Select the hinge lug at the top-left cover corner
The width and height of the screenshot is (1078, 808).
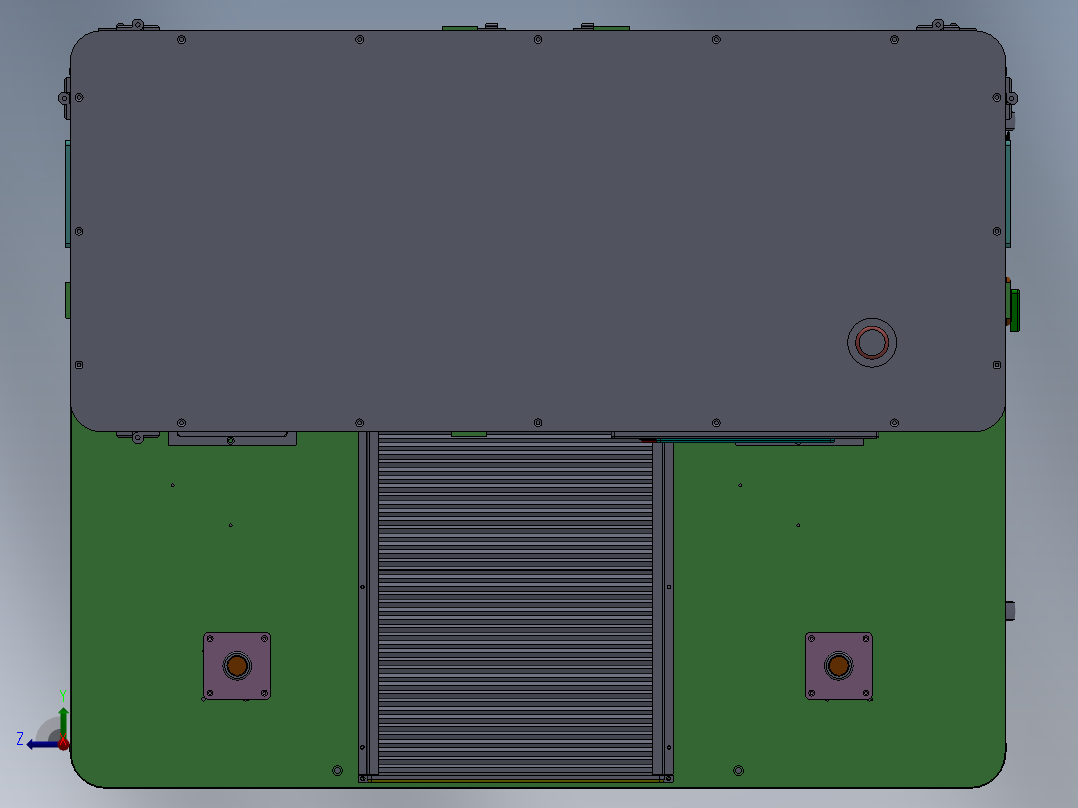(138, 25)
